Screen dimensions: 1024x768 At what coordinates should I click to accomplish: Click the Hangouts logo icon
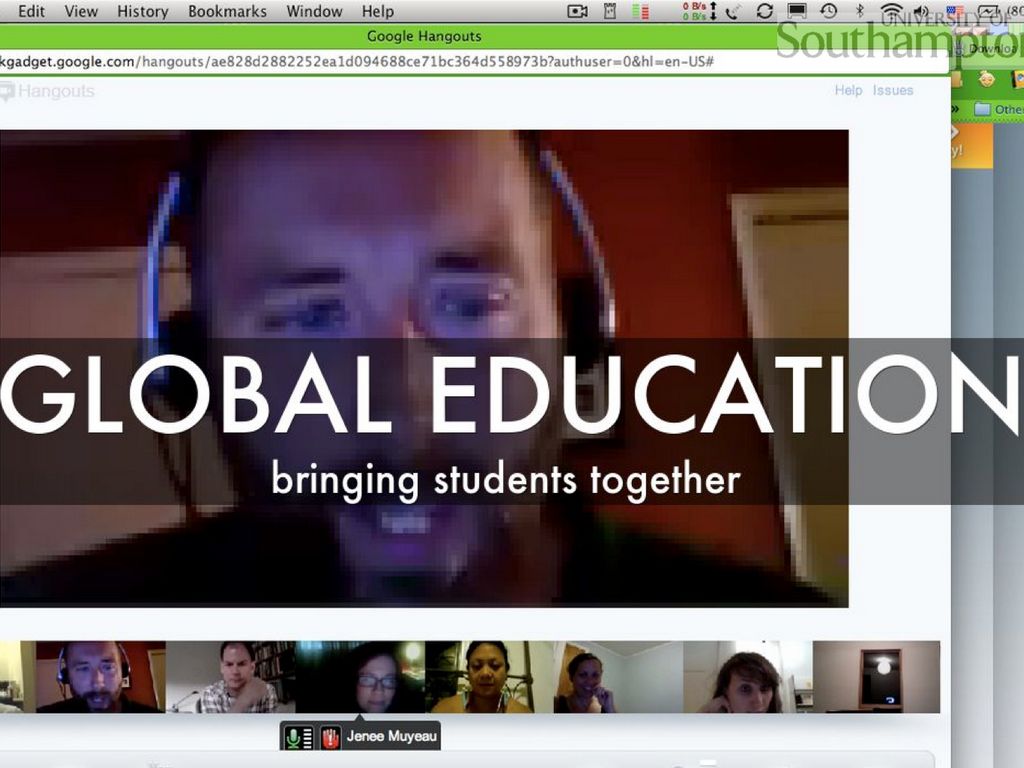point(7,92)
